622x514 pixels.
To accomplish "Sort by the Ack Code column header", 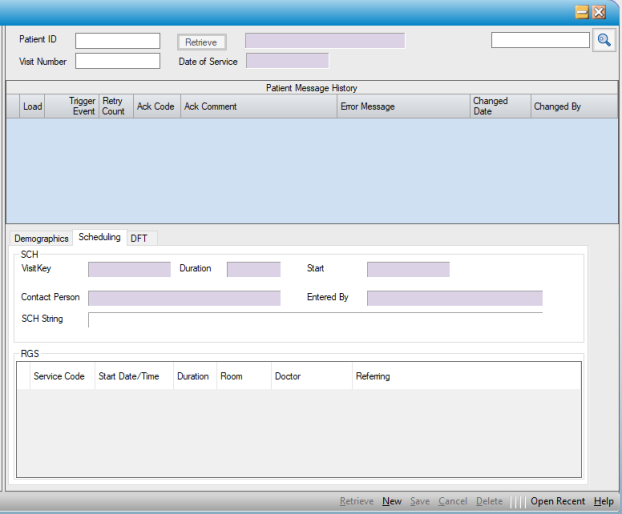I will coord(156,107).
